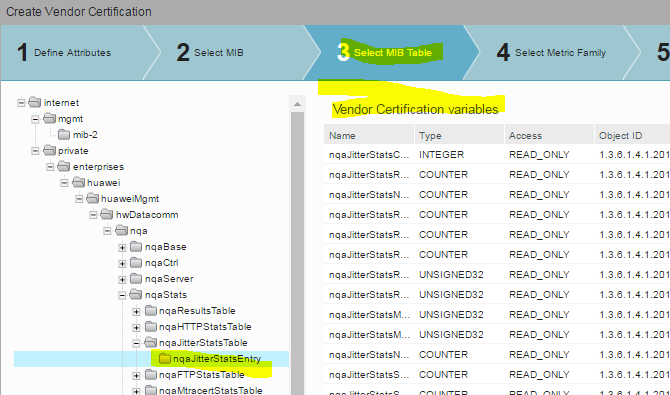This screenshot has width=670, height=395.
Task: Select the hwDatacomm label in tree
Action: click(x=147, y=215)
